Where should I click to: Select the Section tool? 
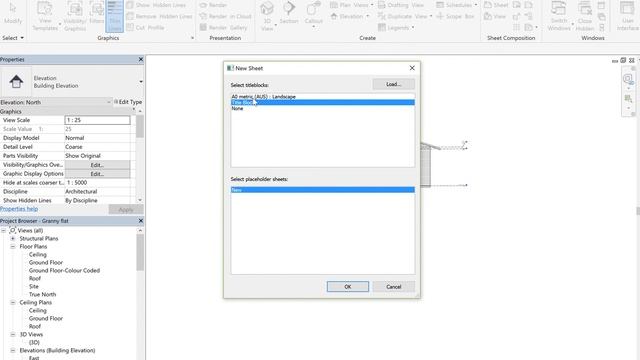[289, 13]
